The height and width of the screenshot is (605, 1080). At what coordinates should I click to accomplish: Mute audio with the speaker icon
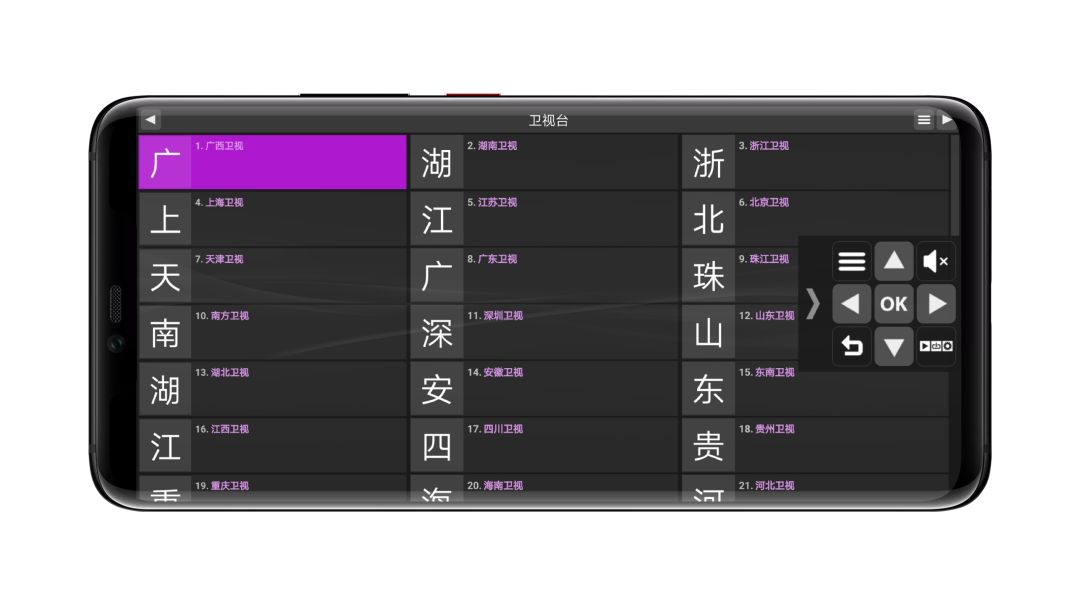pyautogui.click(x=936, y=261)
